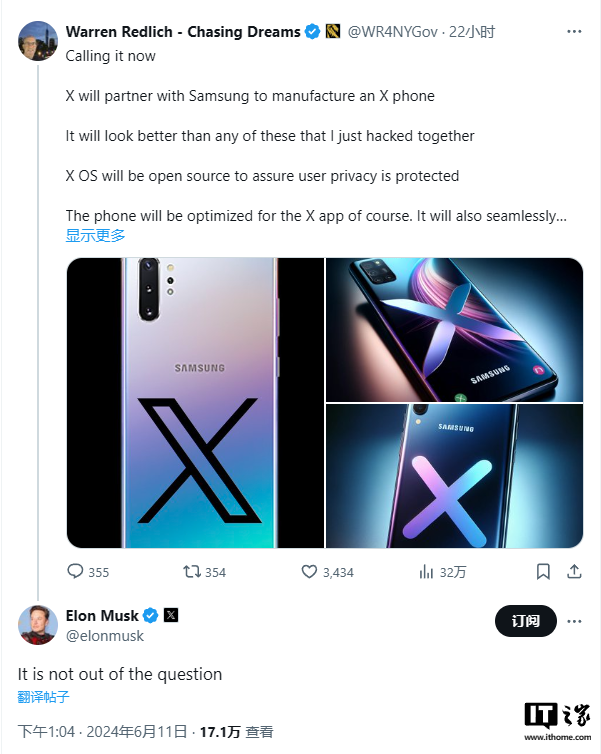Click Elon Musk's verified checkmark badge
This screenshot has height=754, width=601.
(x=150, y=615)
